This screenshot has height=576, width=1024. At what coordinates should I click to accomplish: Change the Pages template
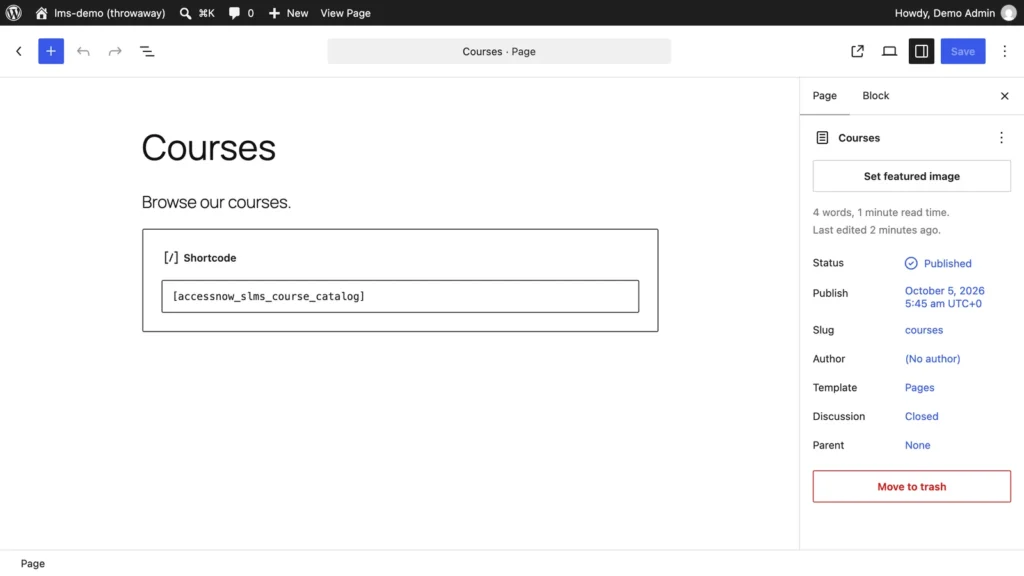[919, 387]
